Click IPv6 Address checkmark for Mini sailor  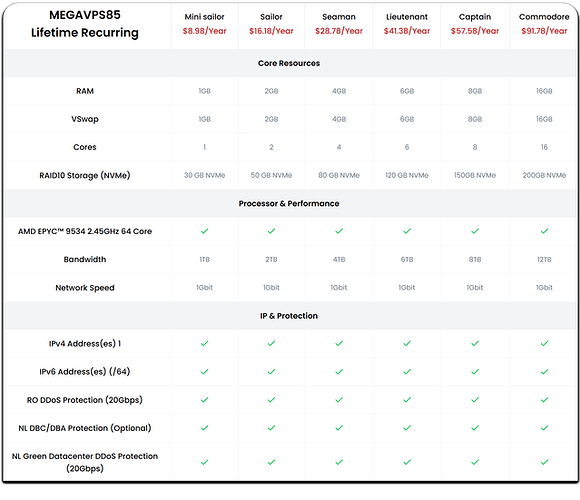point(205,372)
